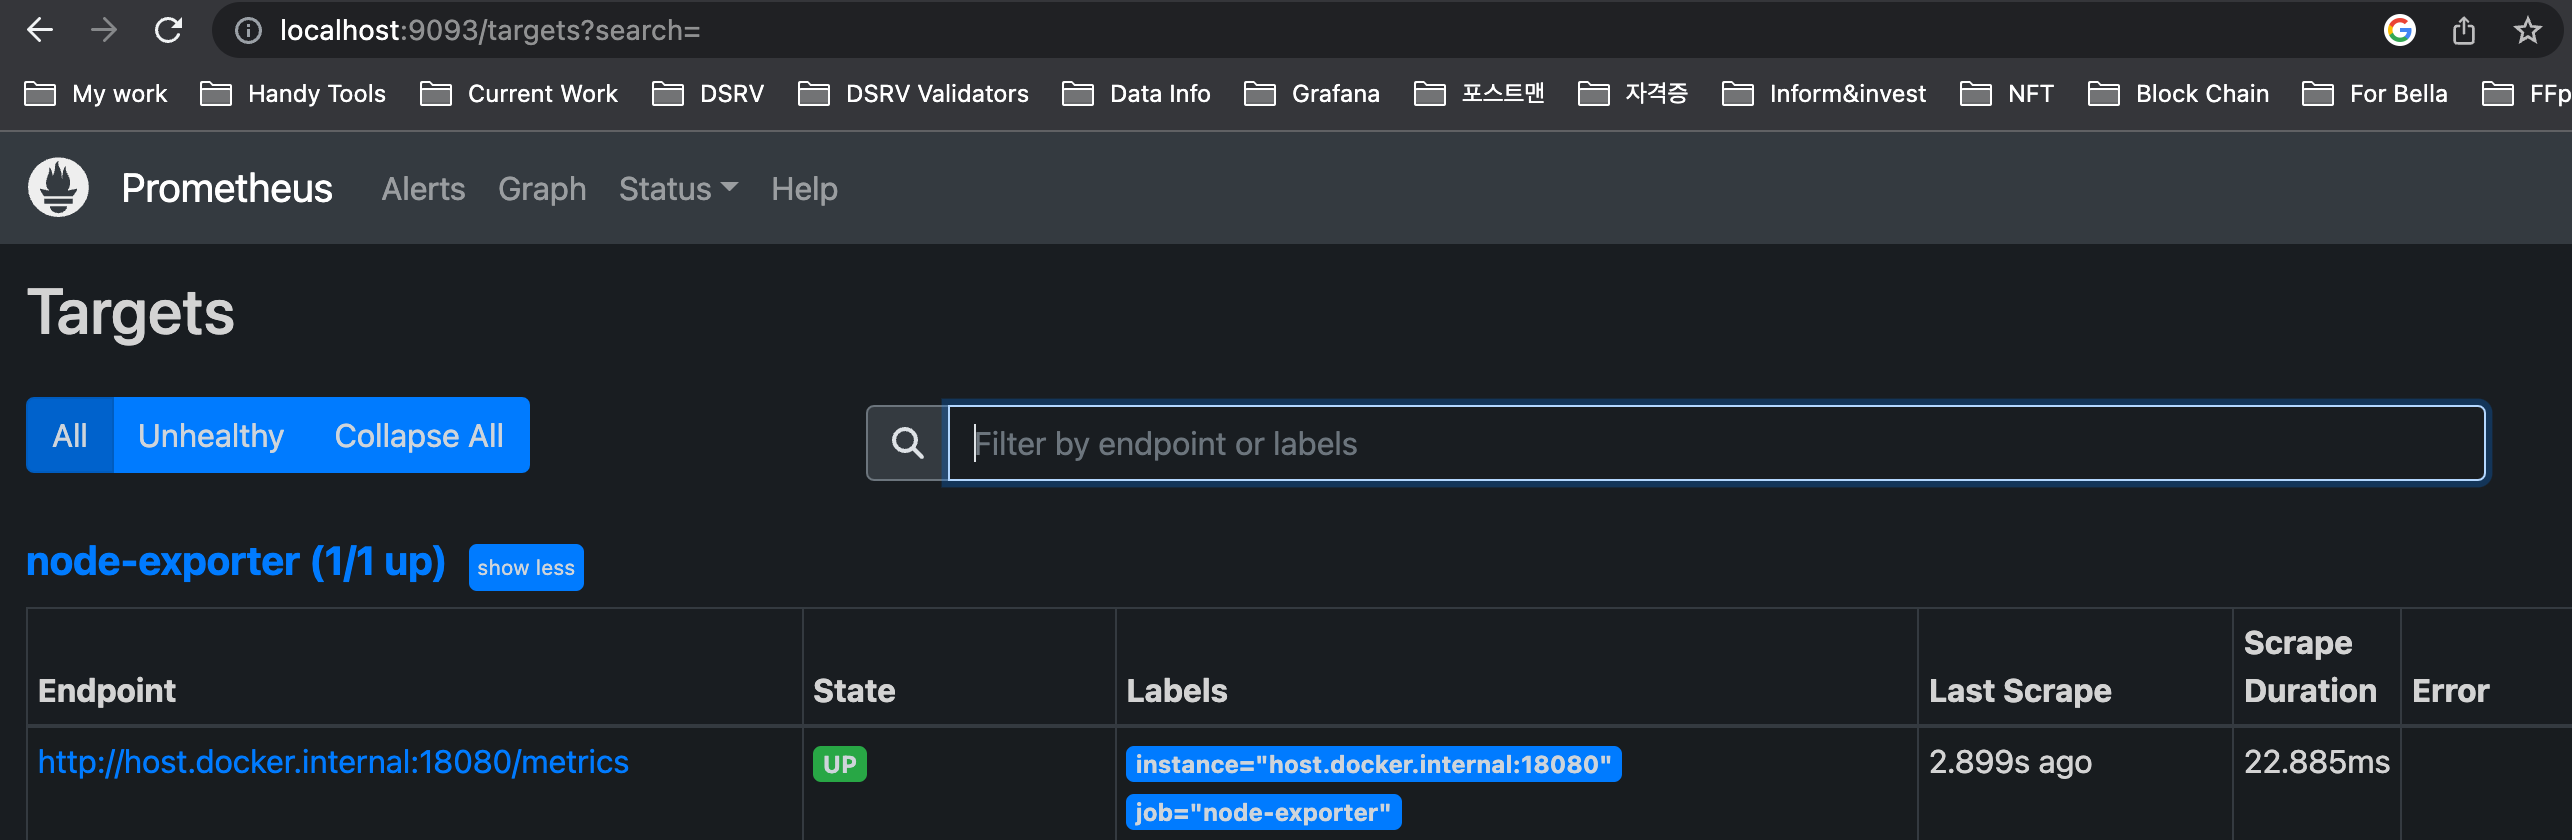Image resolution: width=2572 pixels, height=840 pixels.
Task: Click the Google account icon
Action: tap(2400, 31)
